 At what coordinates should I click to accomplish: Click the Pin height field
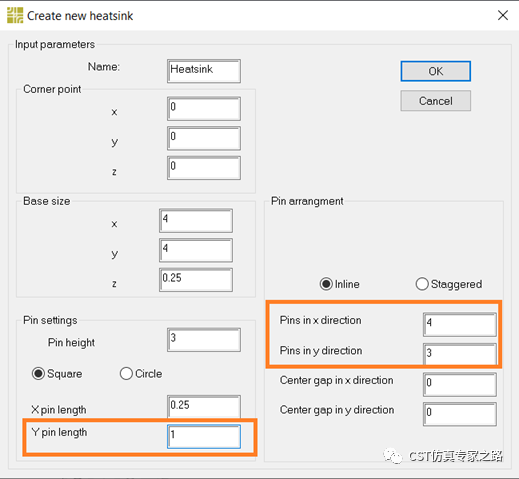click(204, 340)
